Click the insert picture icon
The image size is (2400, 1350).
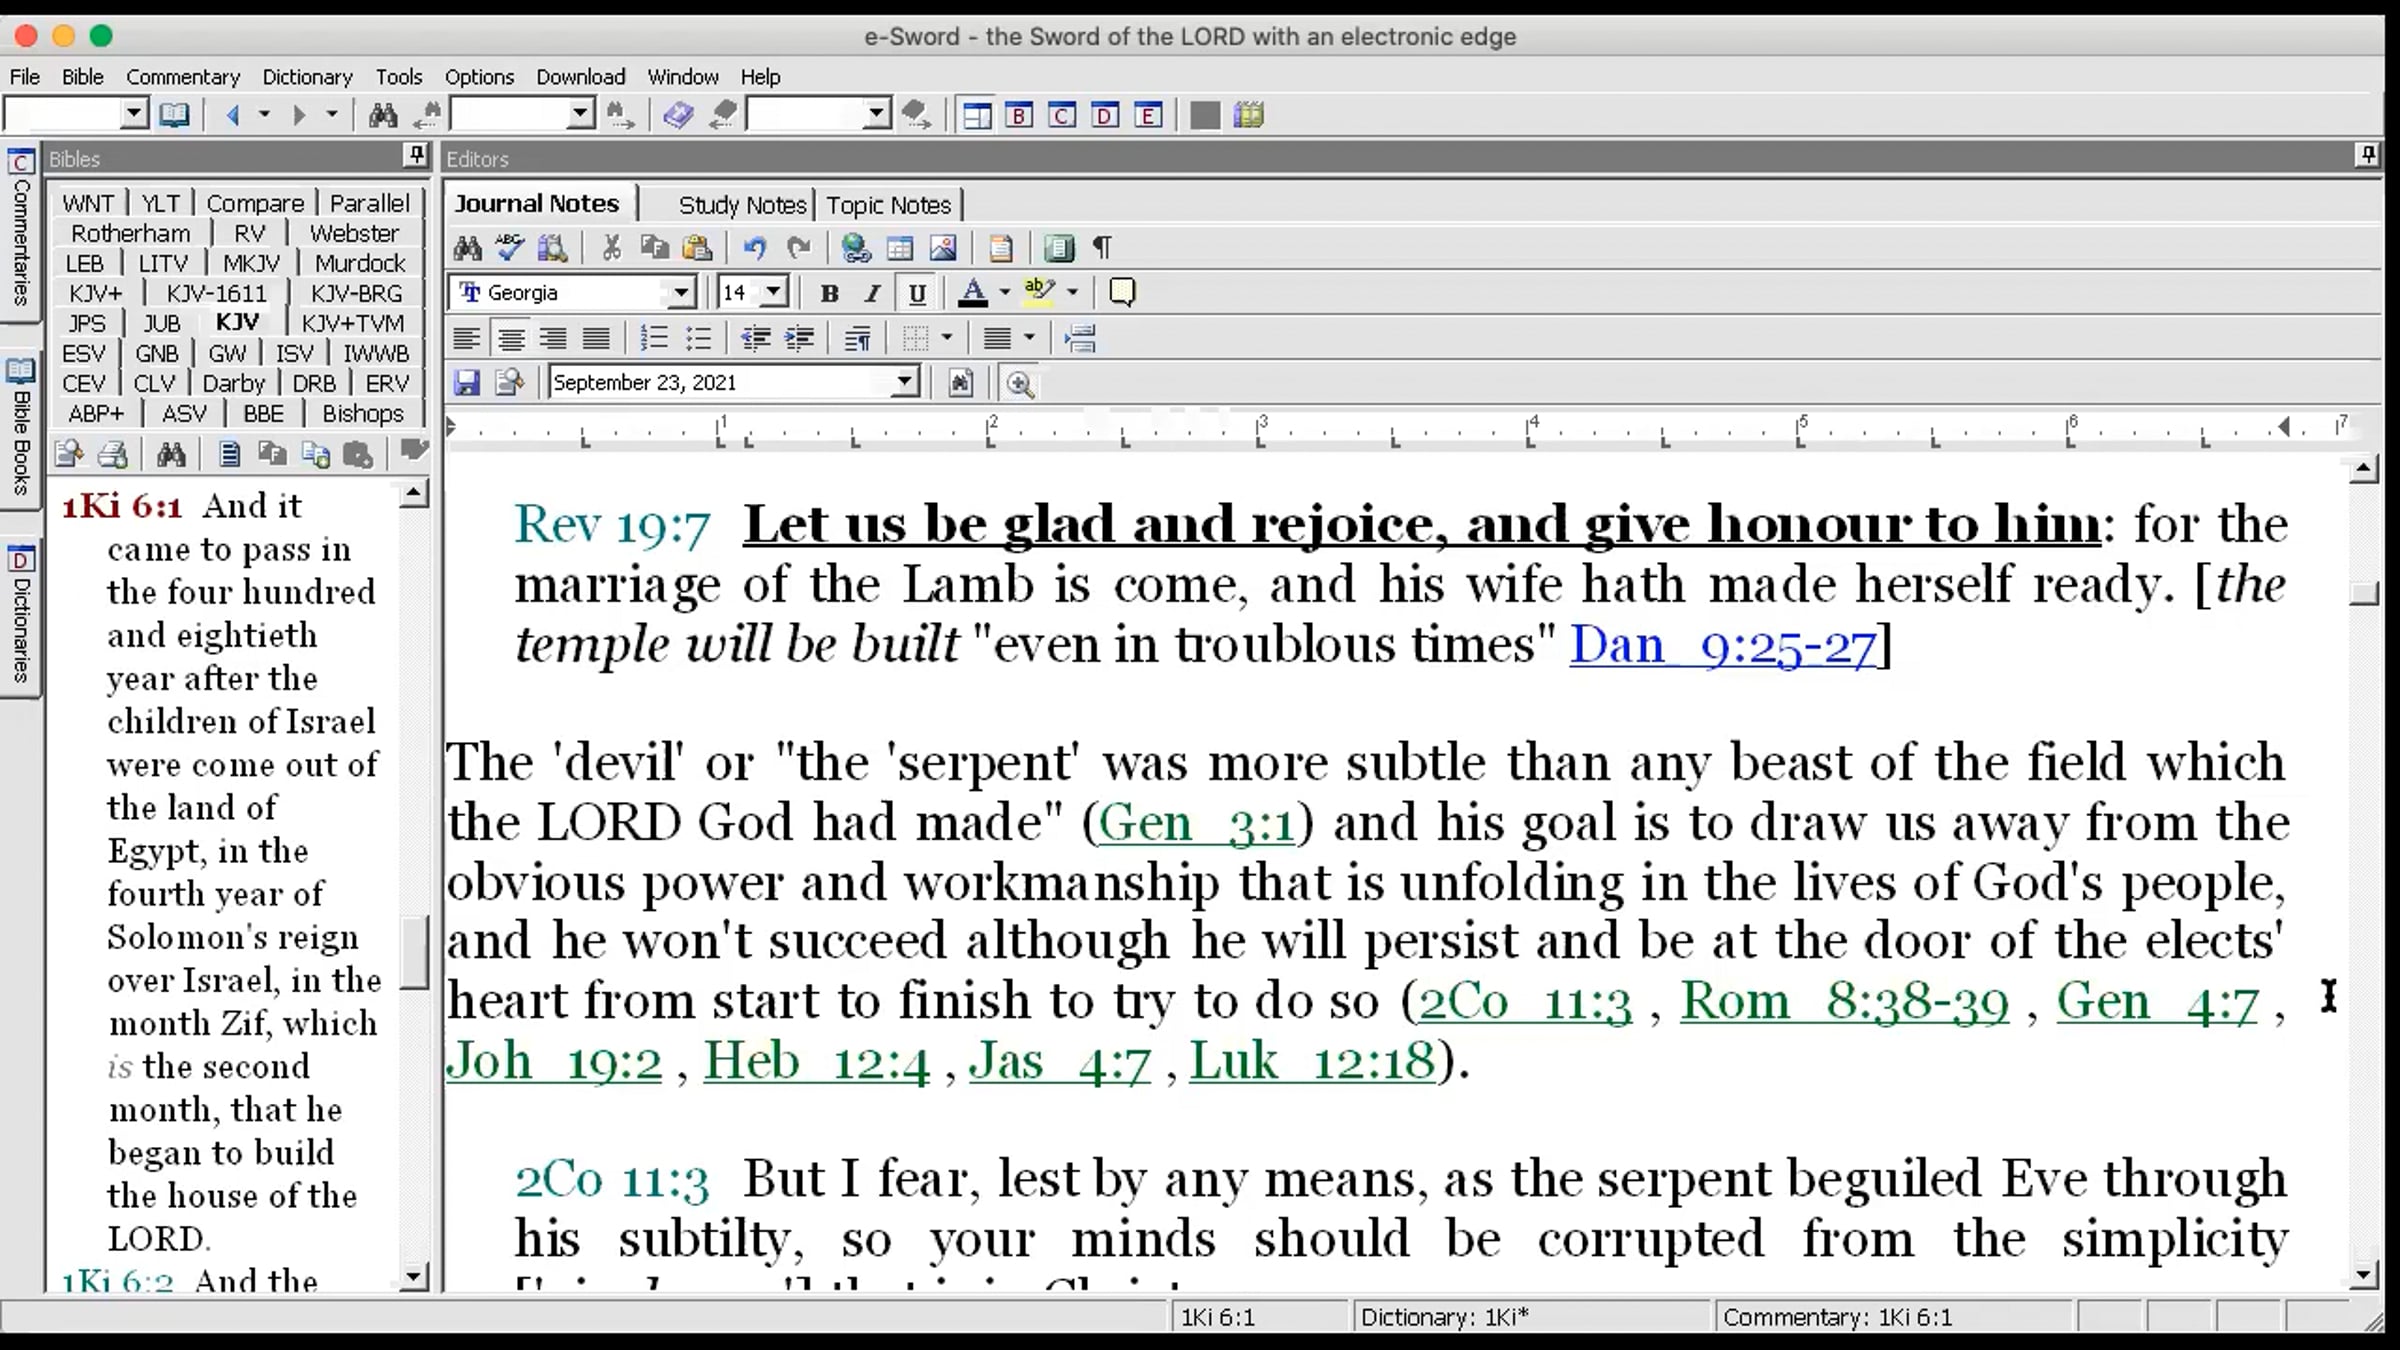pos(943,248)
